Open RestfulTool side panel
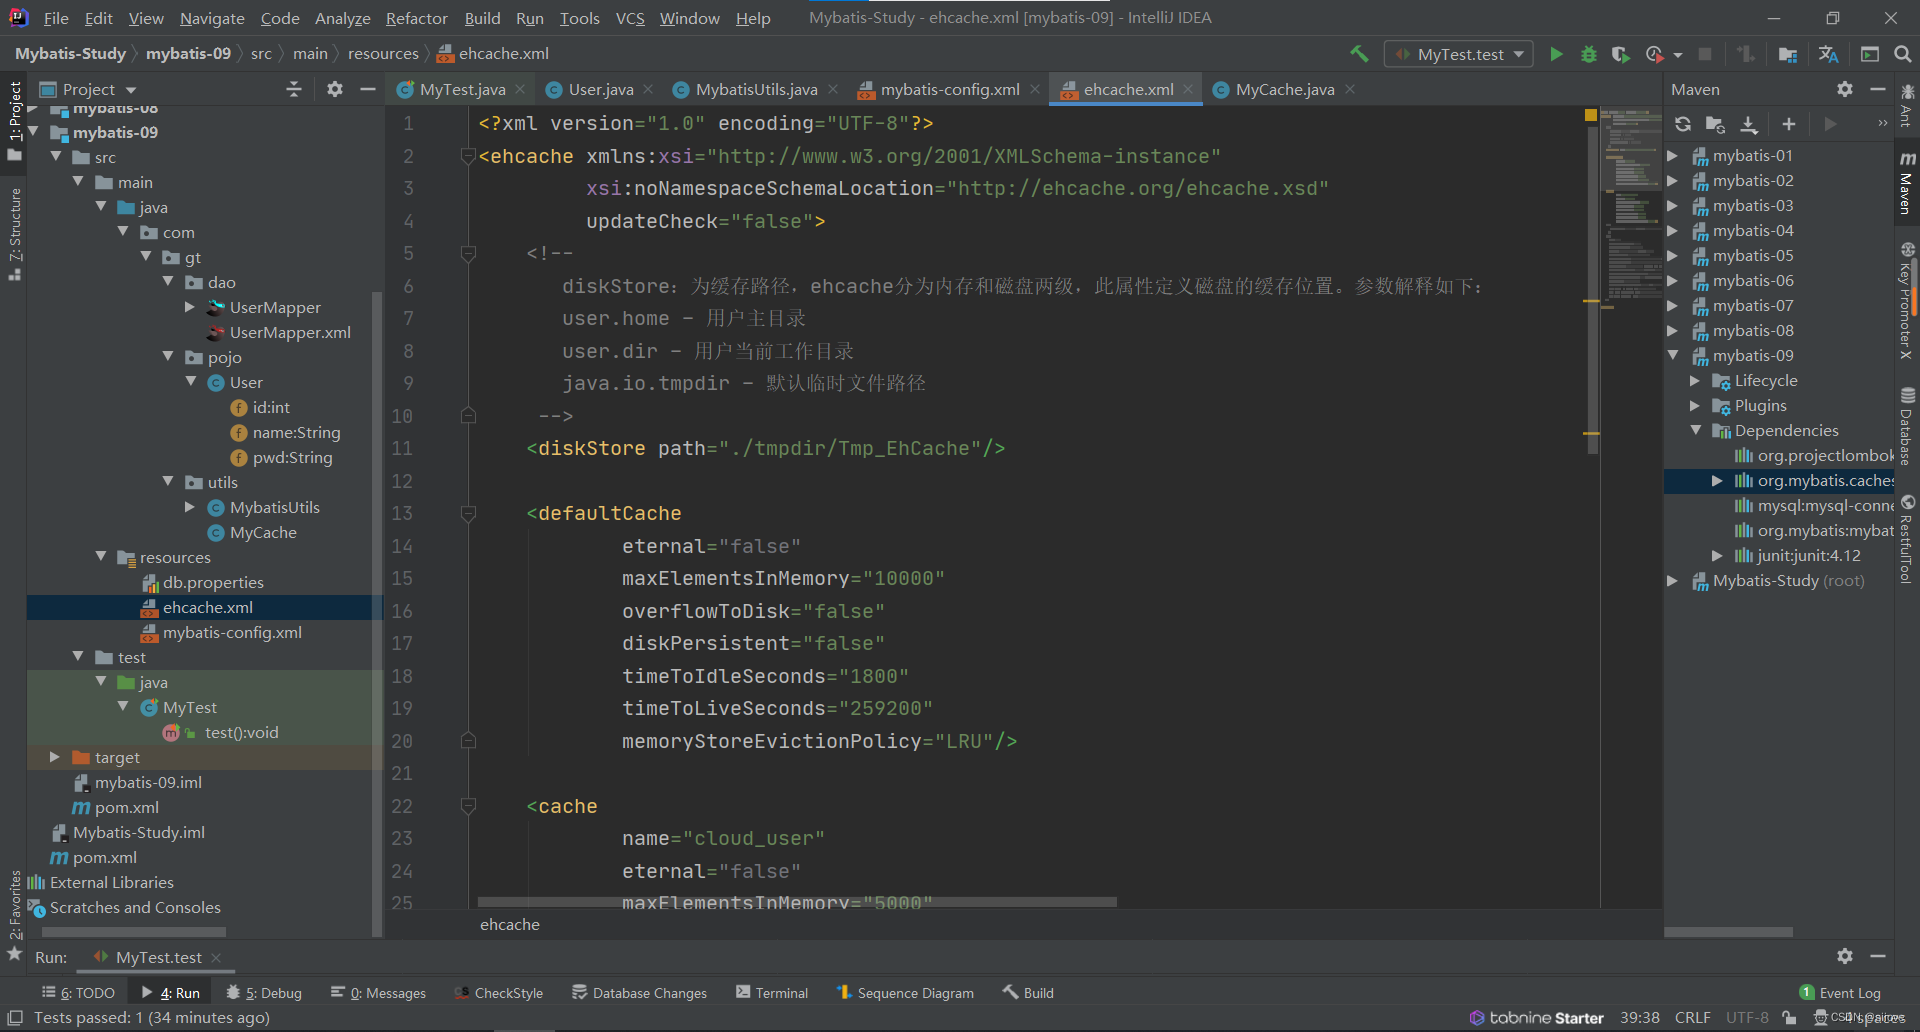1920x1032 pixels. 1907,539
